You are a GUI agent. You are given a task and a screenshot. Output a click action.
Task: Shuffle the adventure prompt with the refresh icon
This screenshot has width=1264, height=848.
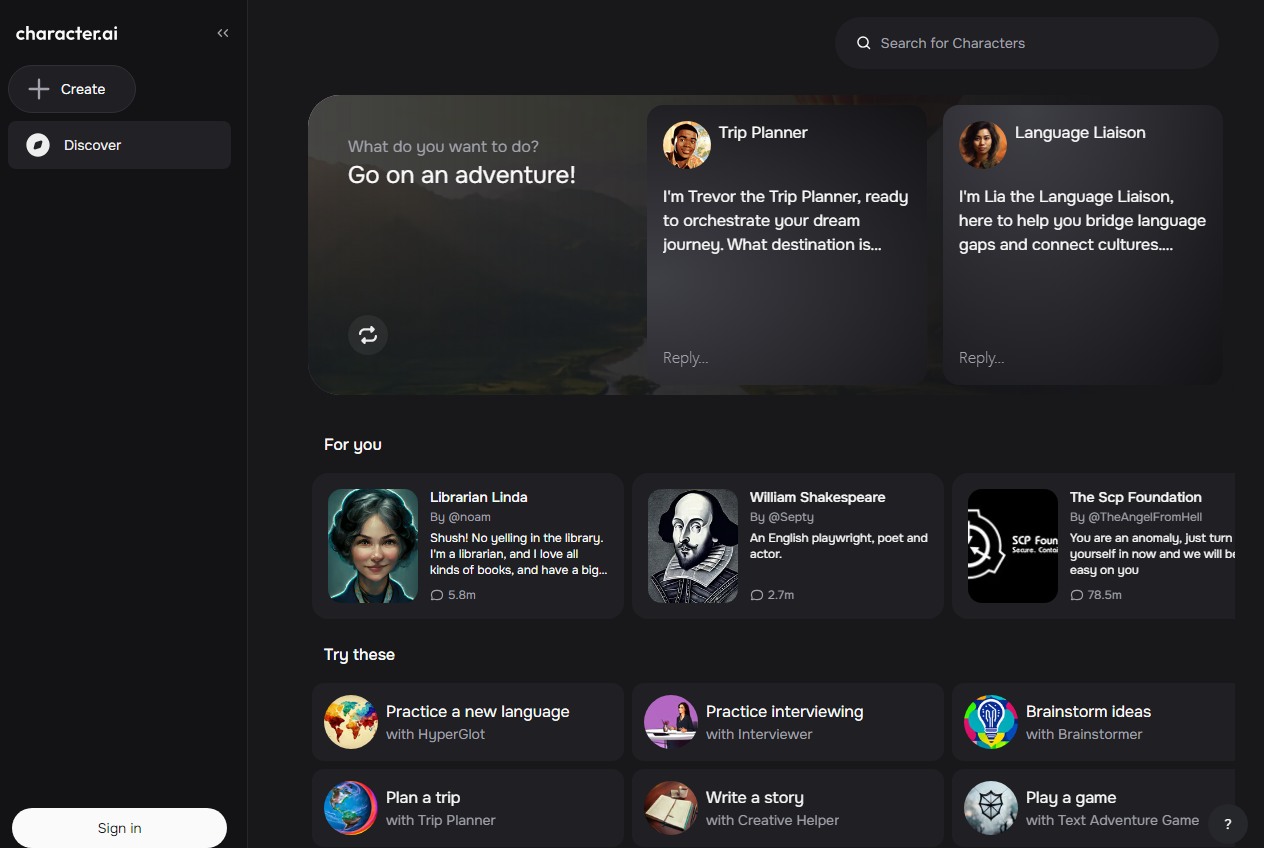(x=368, y=334)
